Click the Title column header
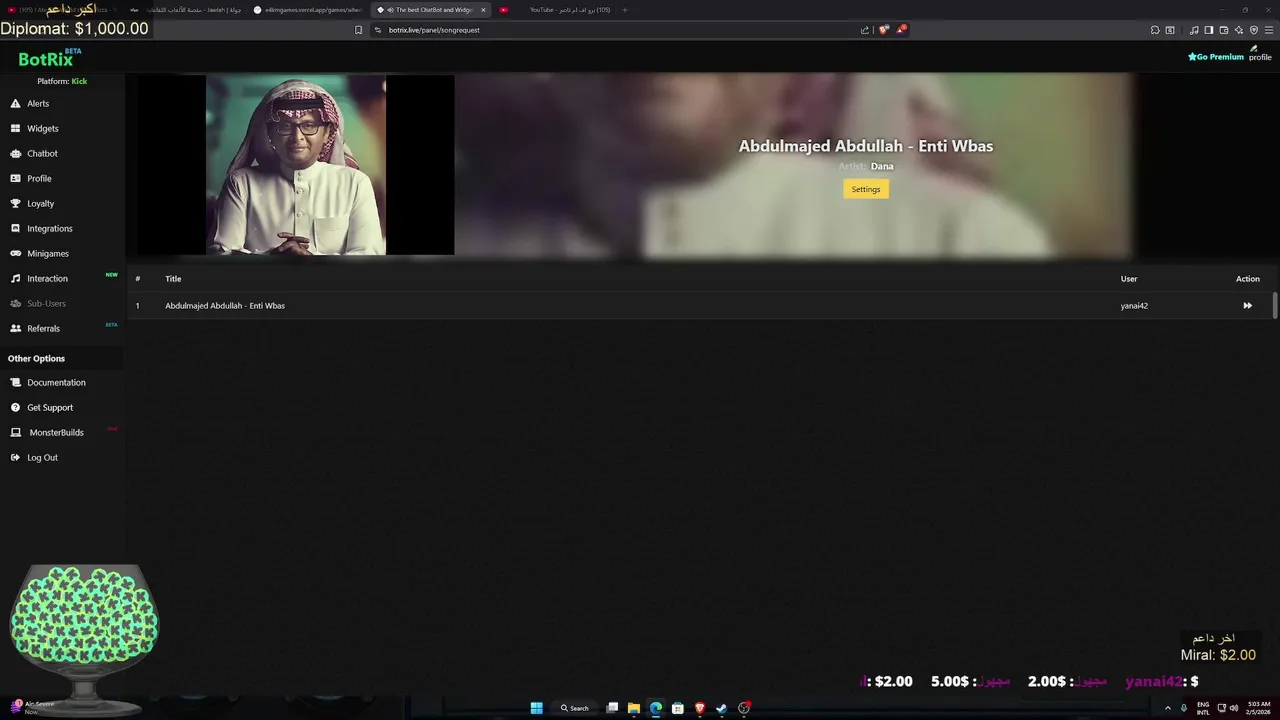Image resolution: width=1280 pixels, height=720 pixels. pos(173,279)
